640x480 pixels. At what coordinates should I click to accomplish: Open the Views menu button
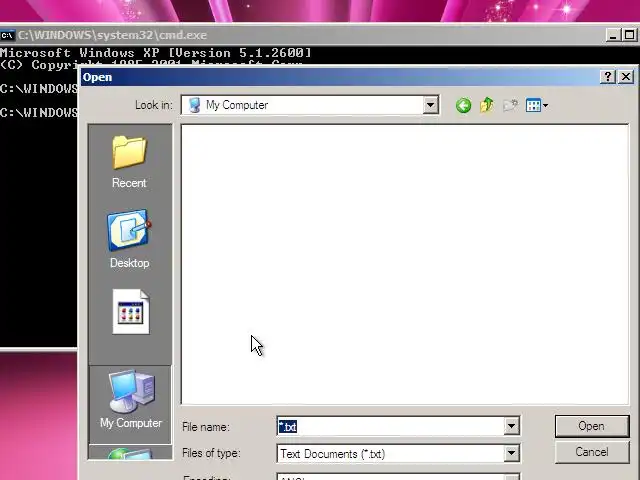coord(536,106)
